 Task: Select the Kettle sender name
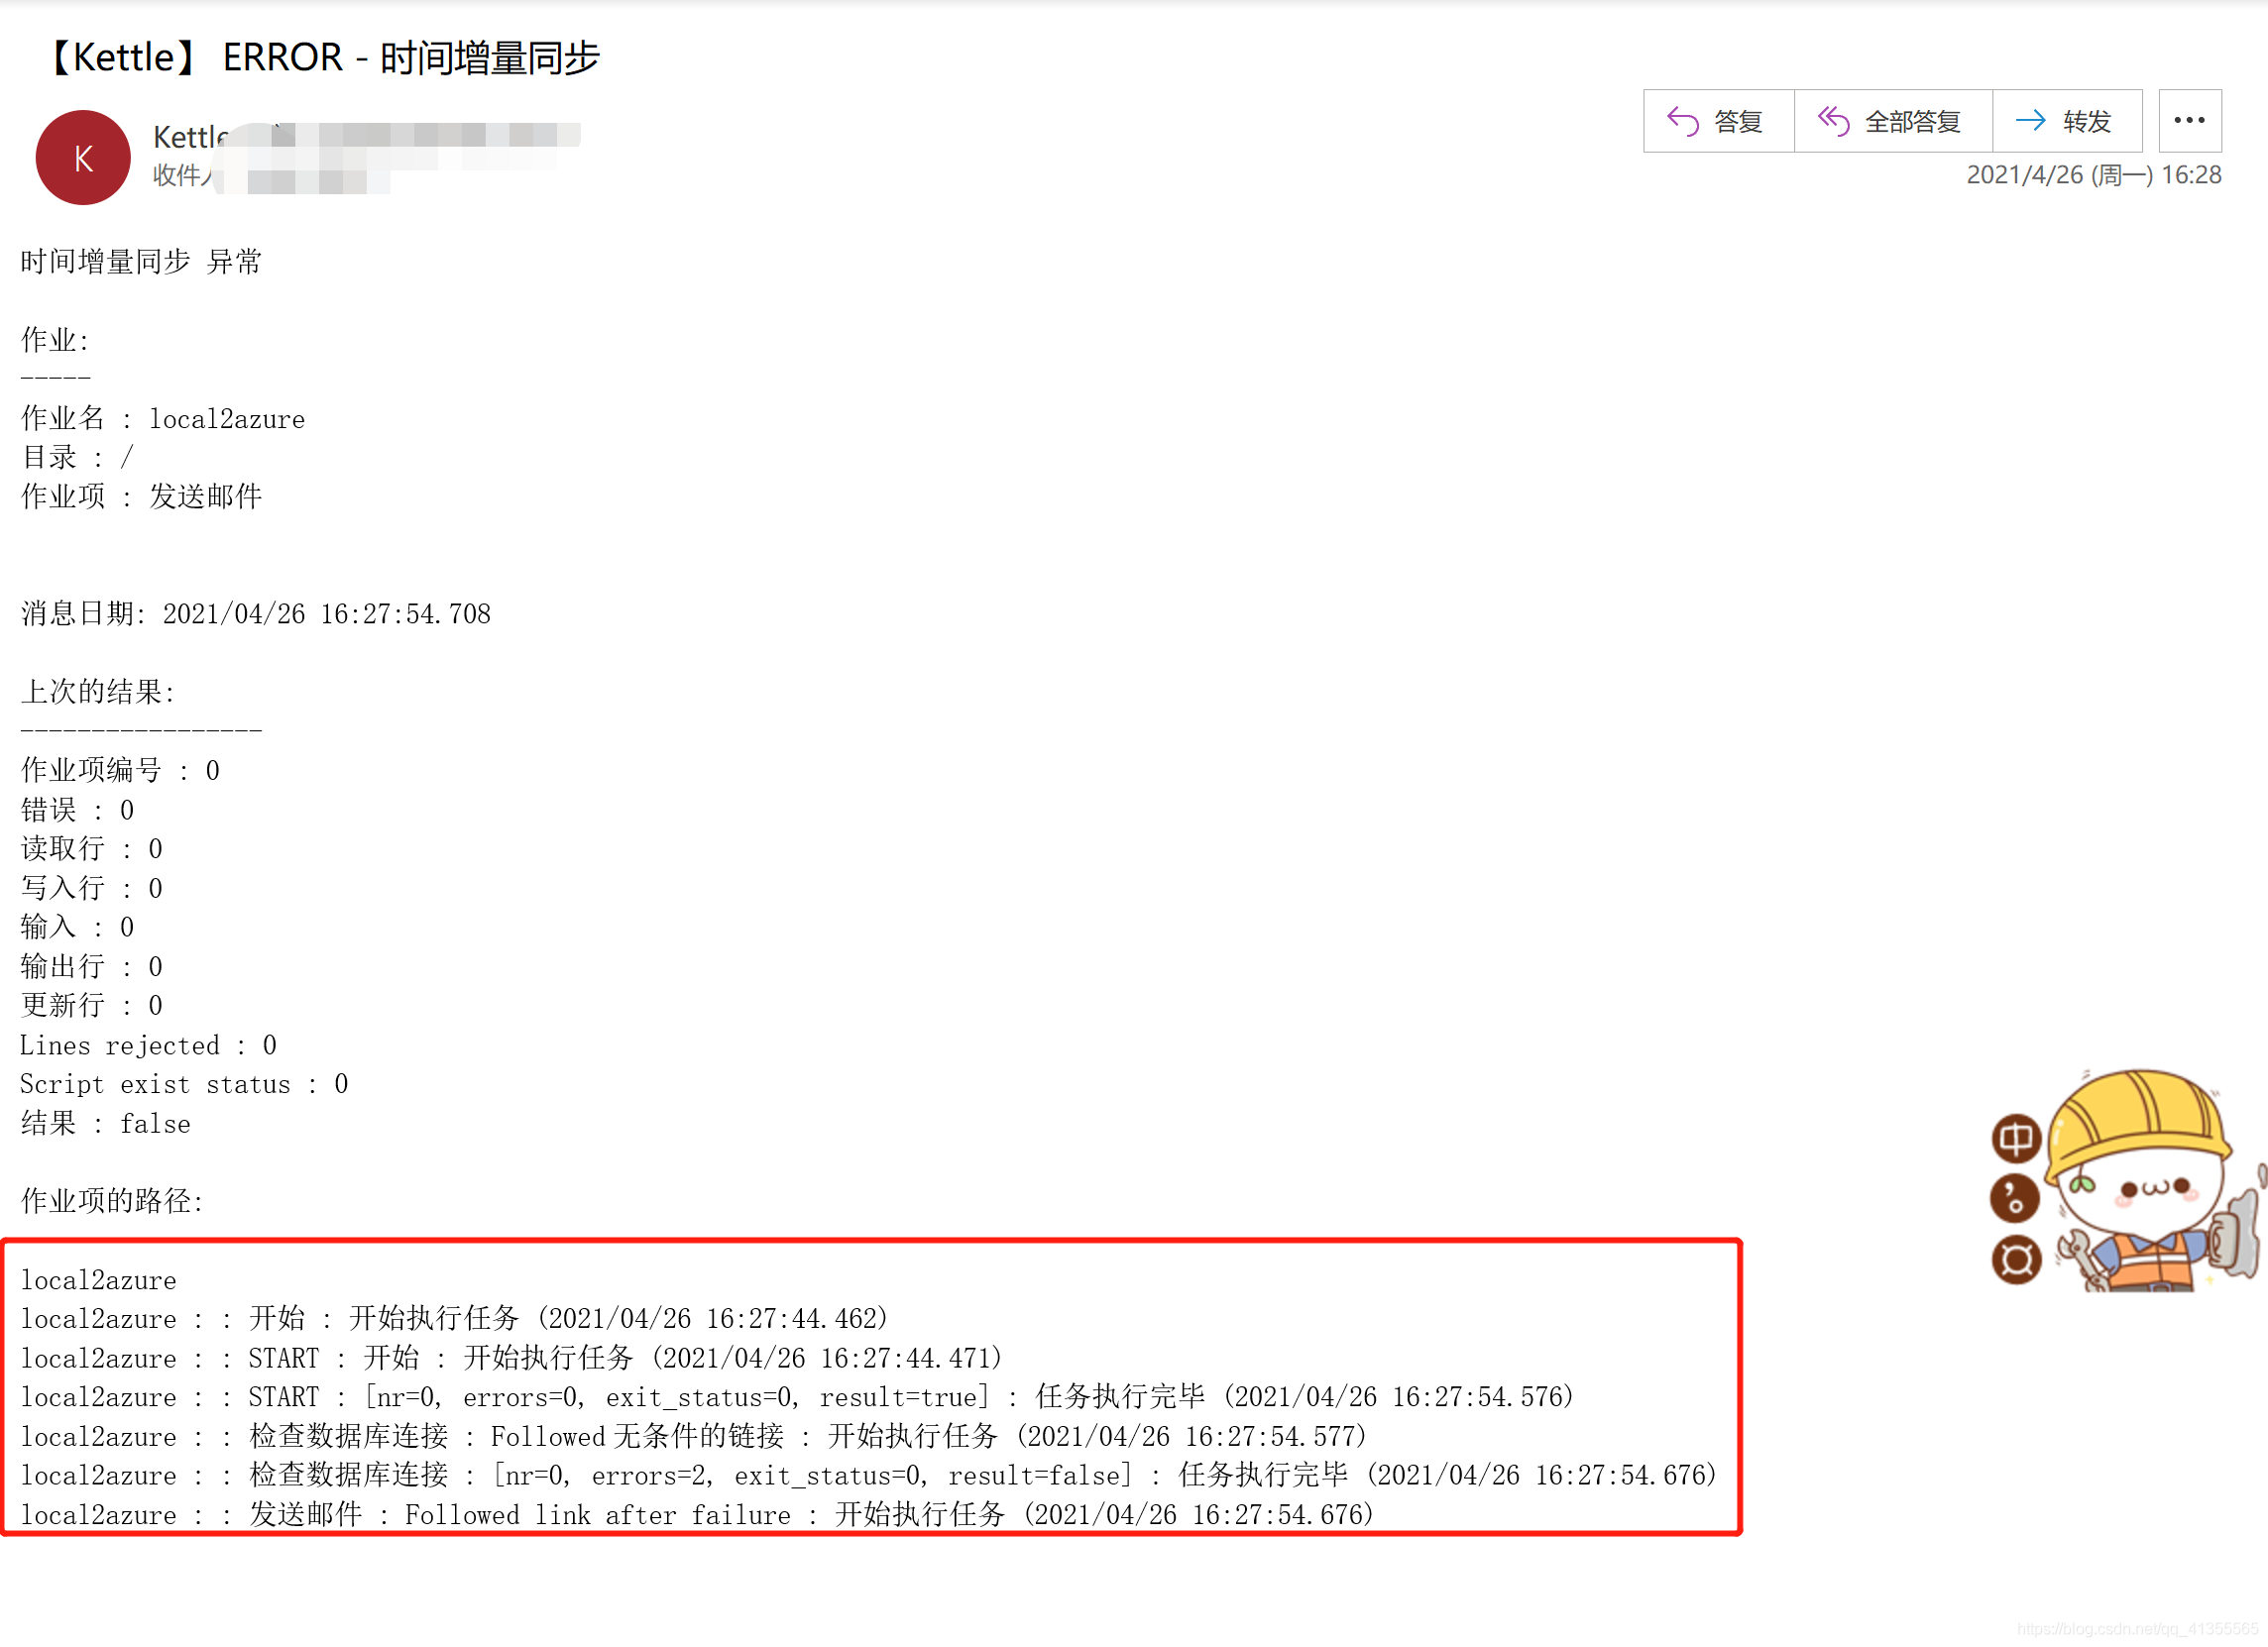[191, 136]
